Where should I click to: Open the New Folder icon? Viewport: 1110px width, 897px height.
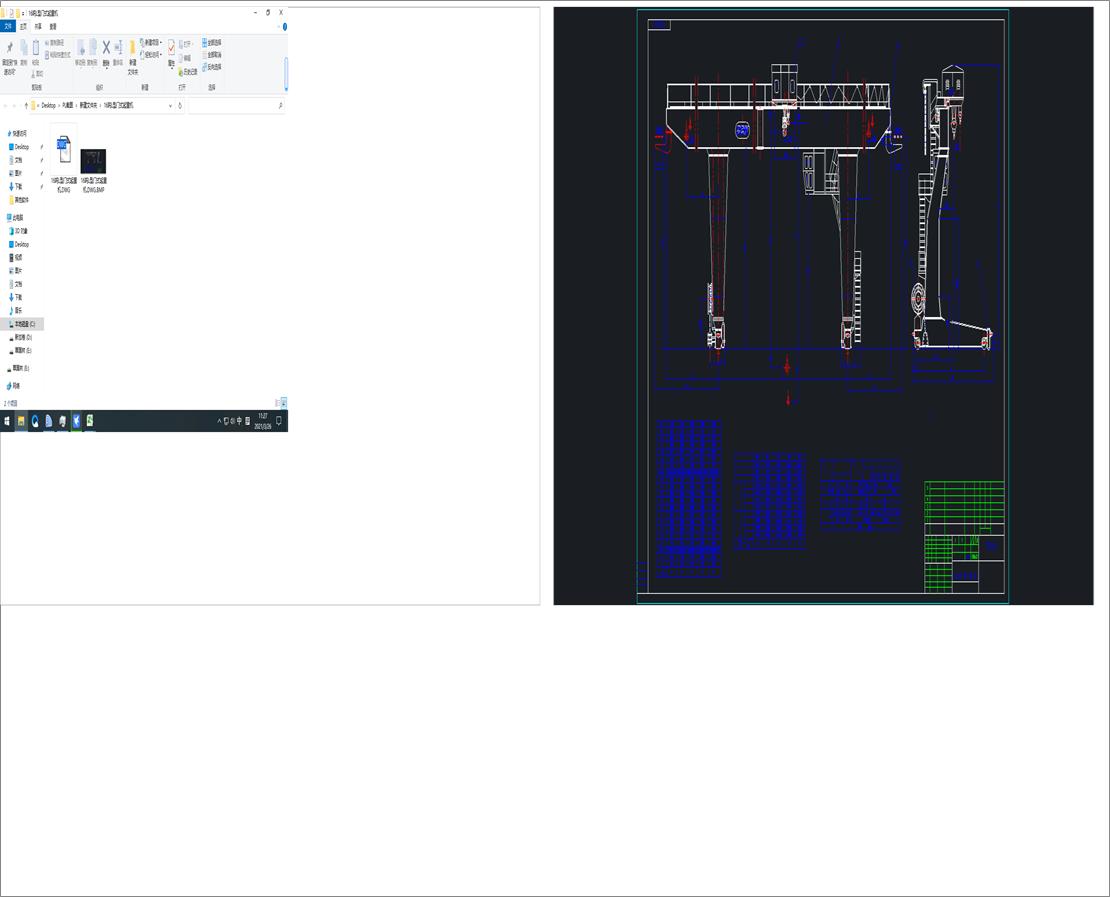pos(132,49)
